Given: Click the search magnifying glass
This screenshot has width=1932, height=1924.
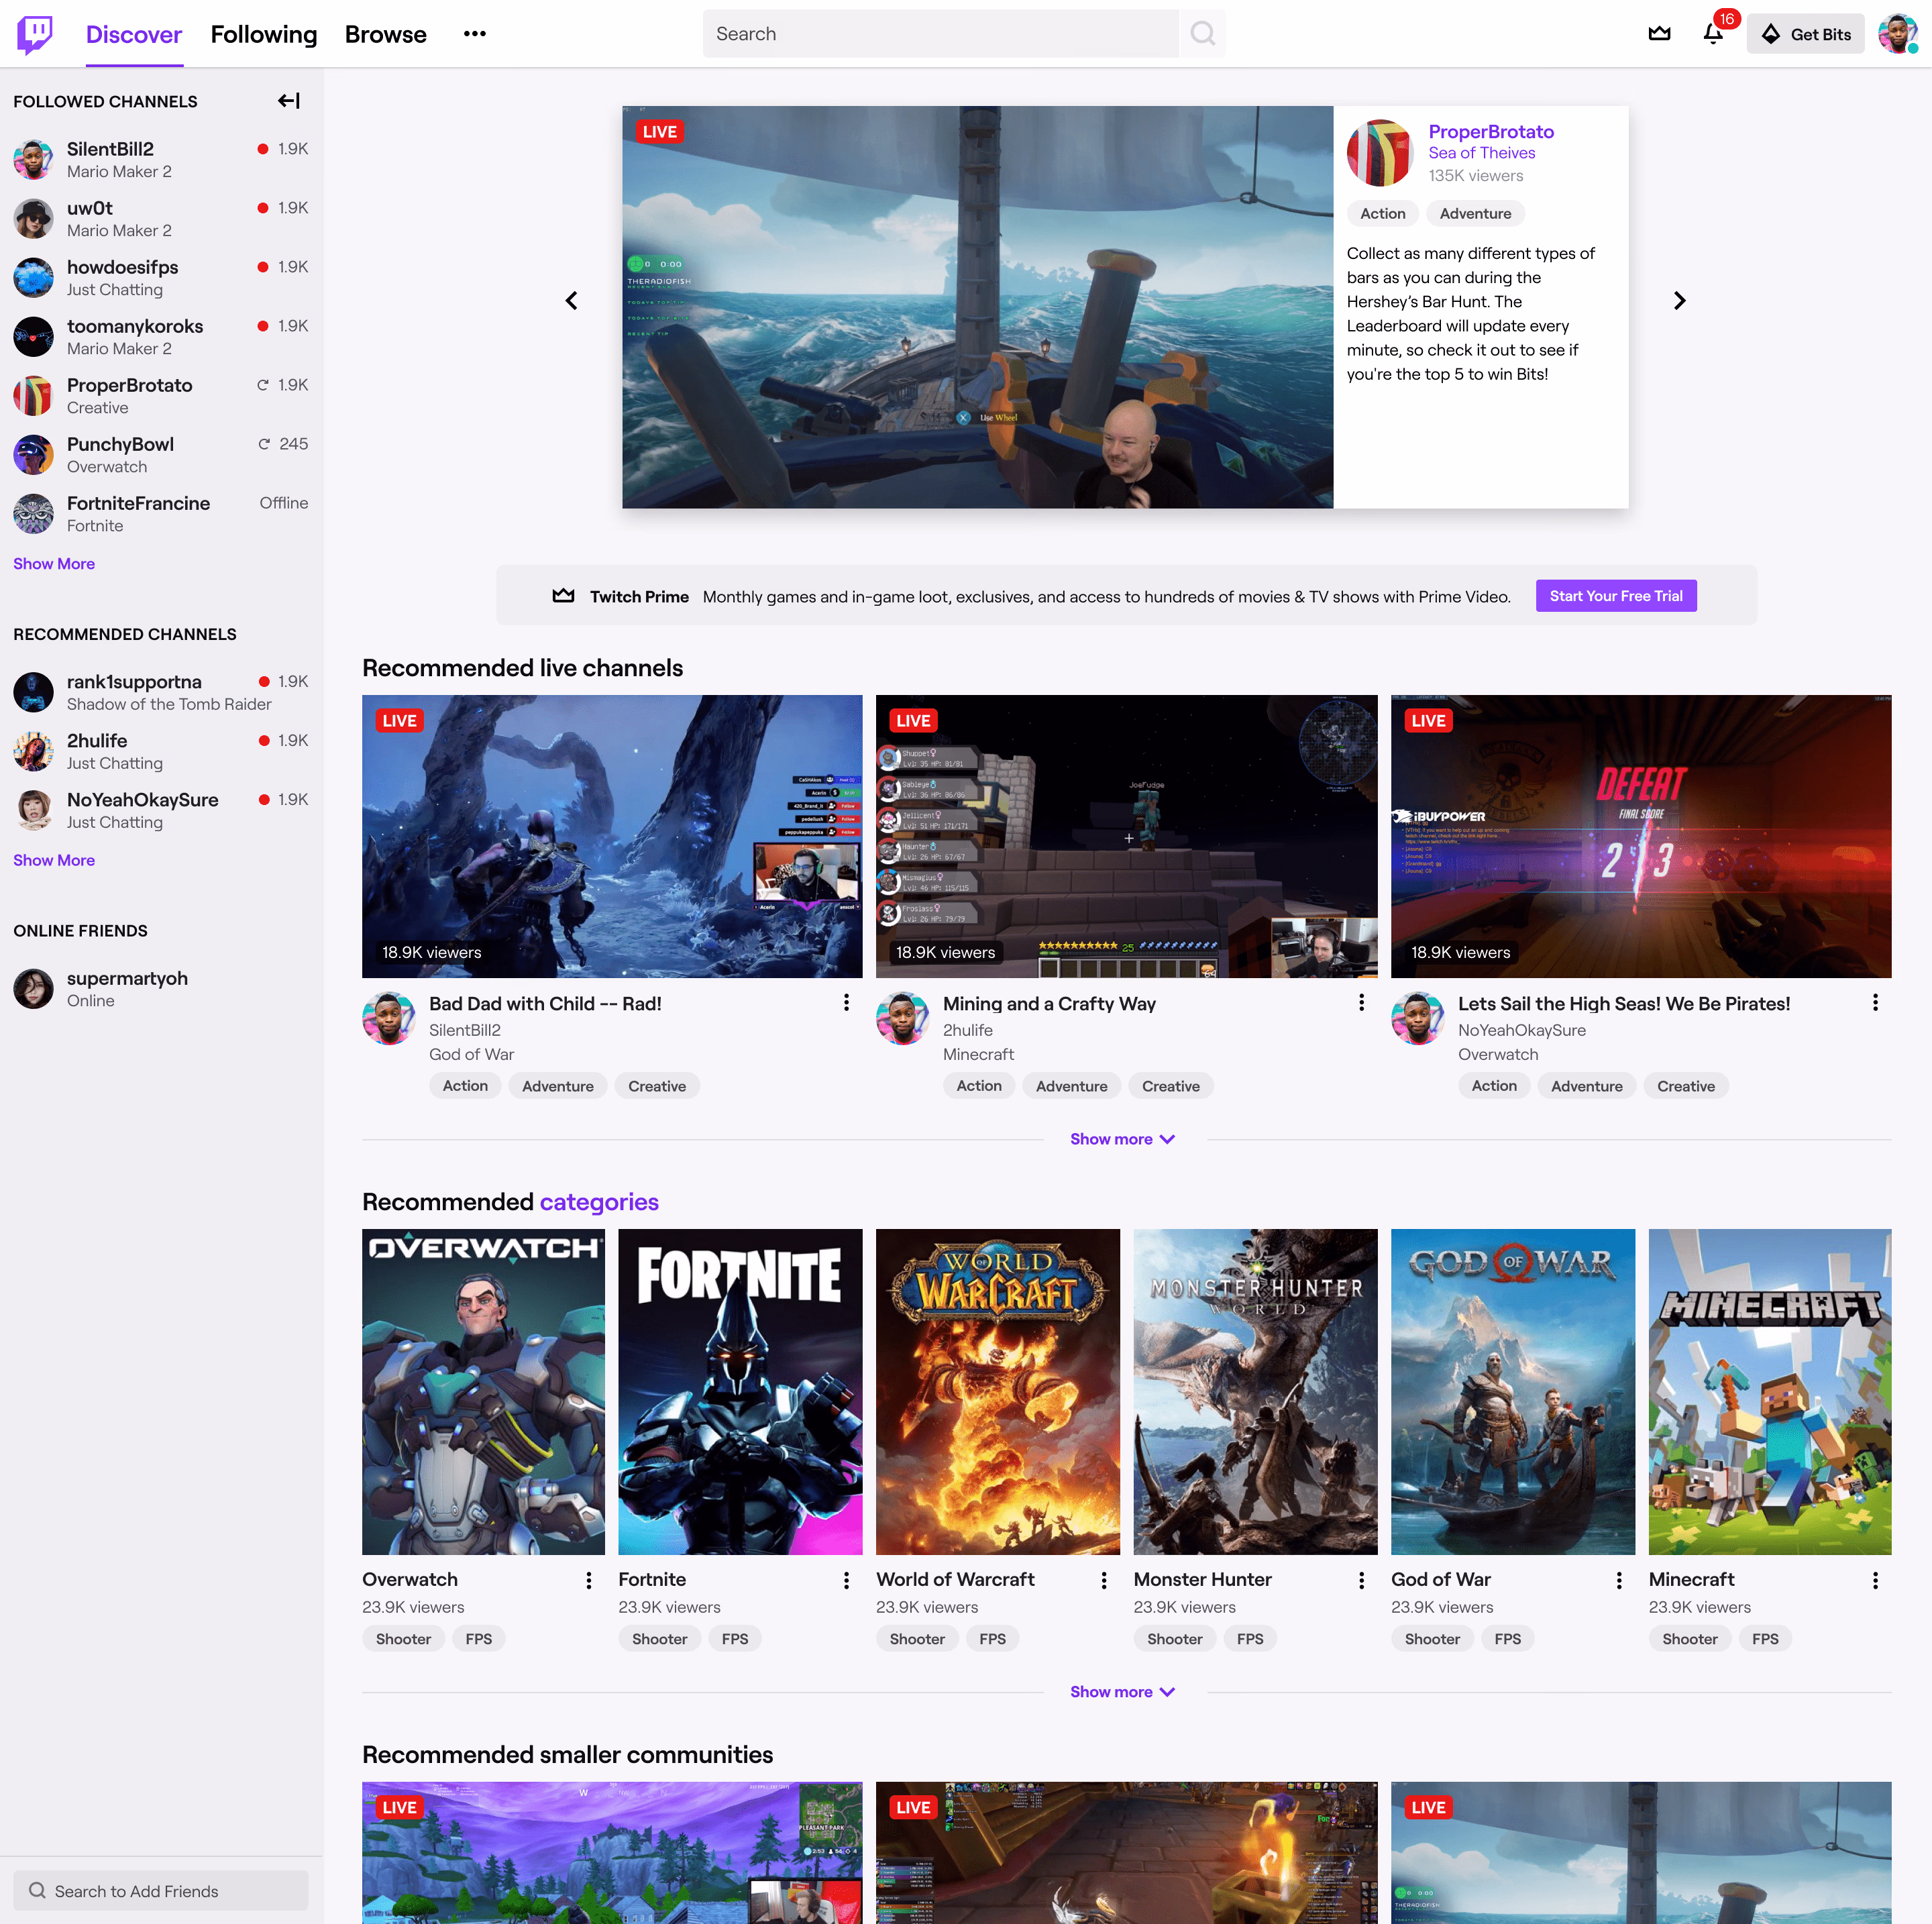Looking at the screenshot, I should pyautogui.click(x=1203, y=33).
